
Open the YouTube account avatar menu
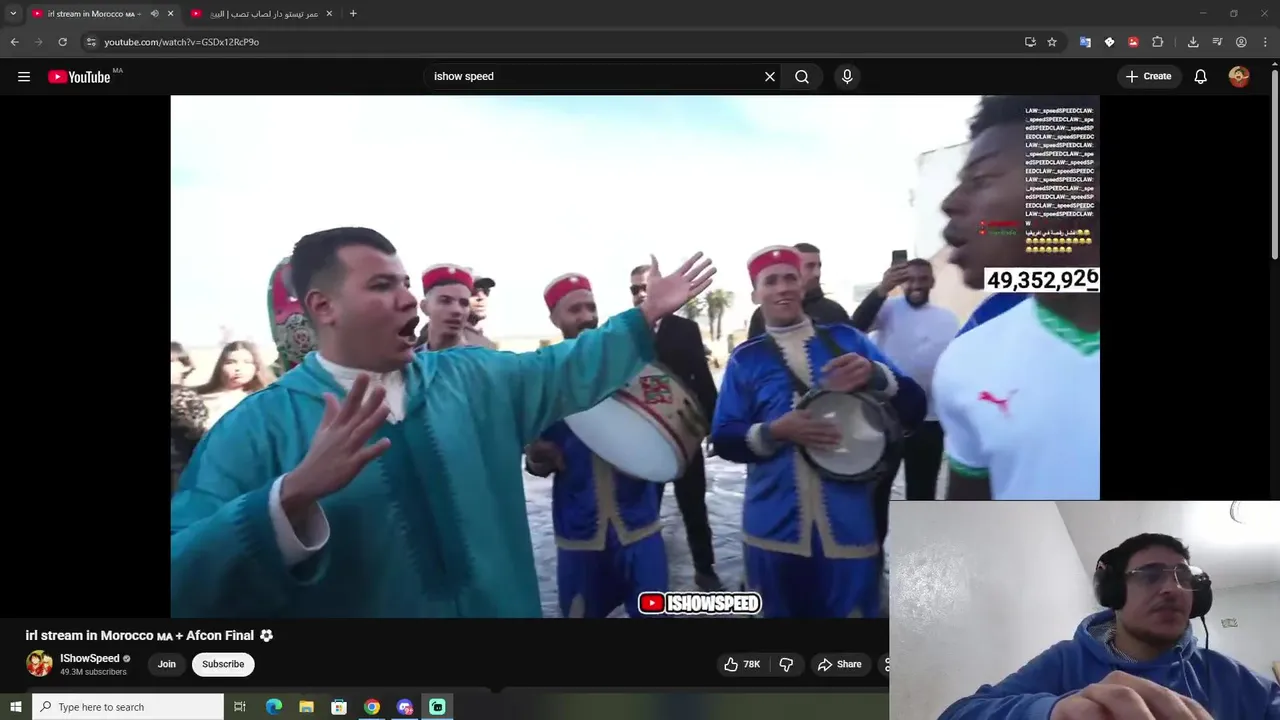click(x=1239, y=77)
